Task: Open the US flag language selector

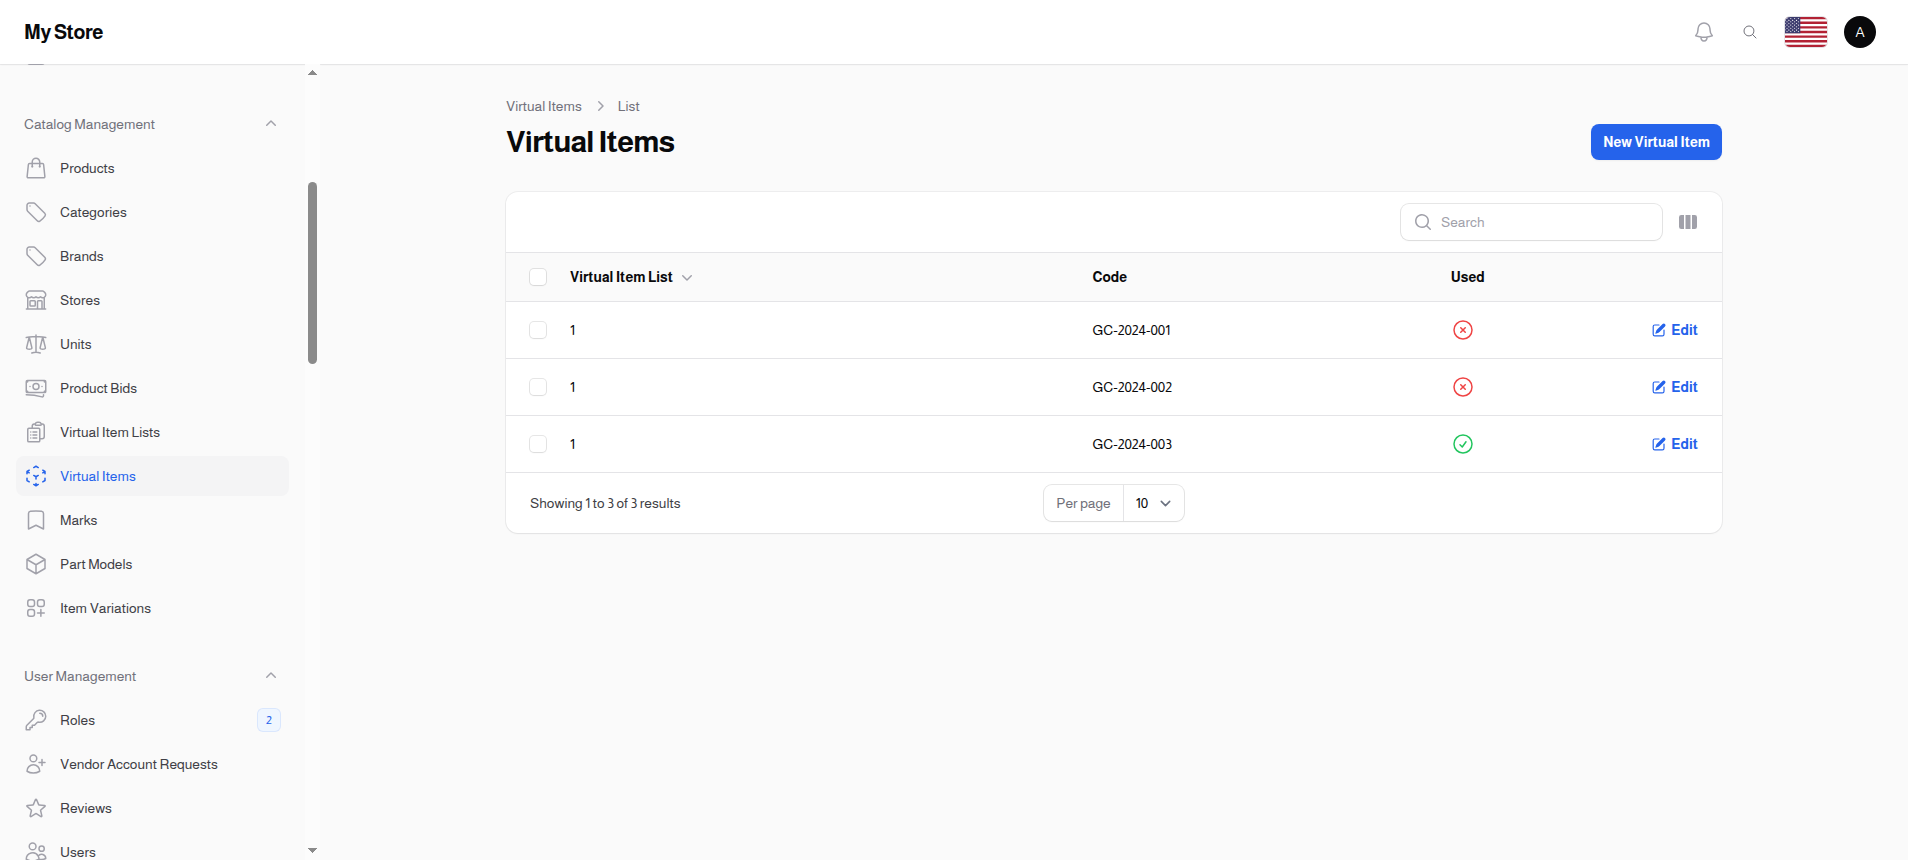Action: 1806,32
